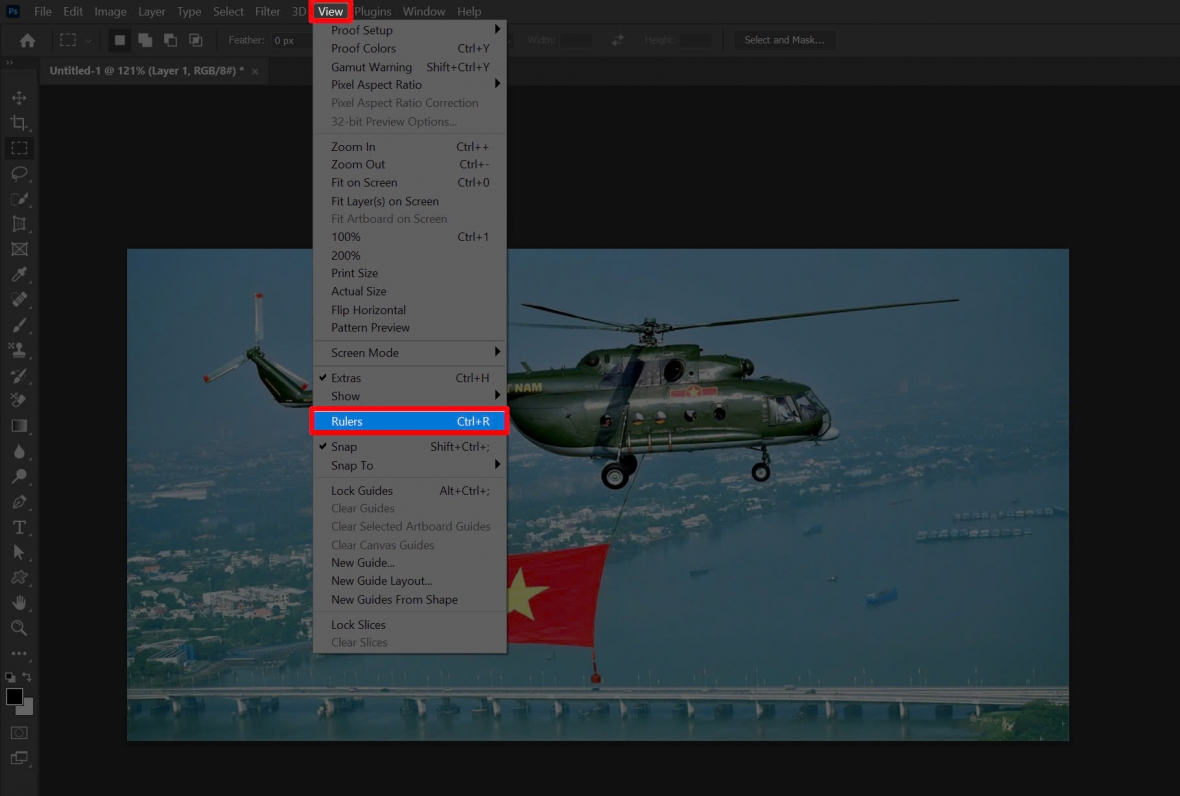Select the Rectangular Marquee tool
Viewport: 1180px width, 796px height.
[x=19, y=148]
